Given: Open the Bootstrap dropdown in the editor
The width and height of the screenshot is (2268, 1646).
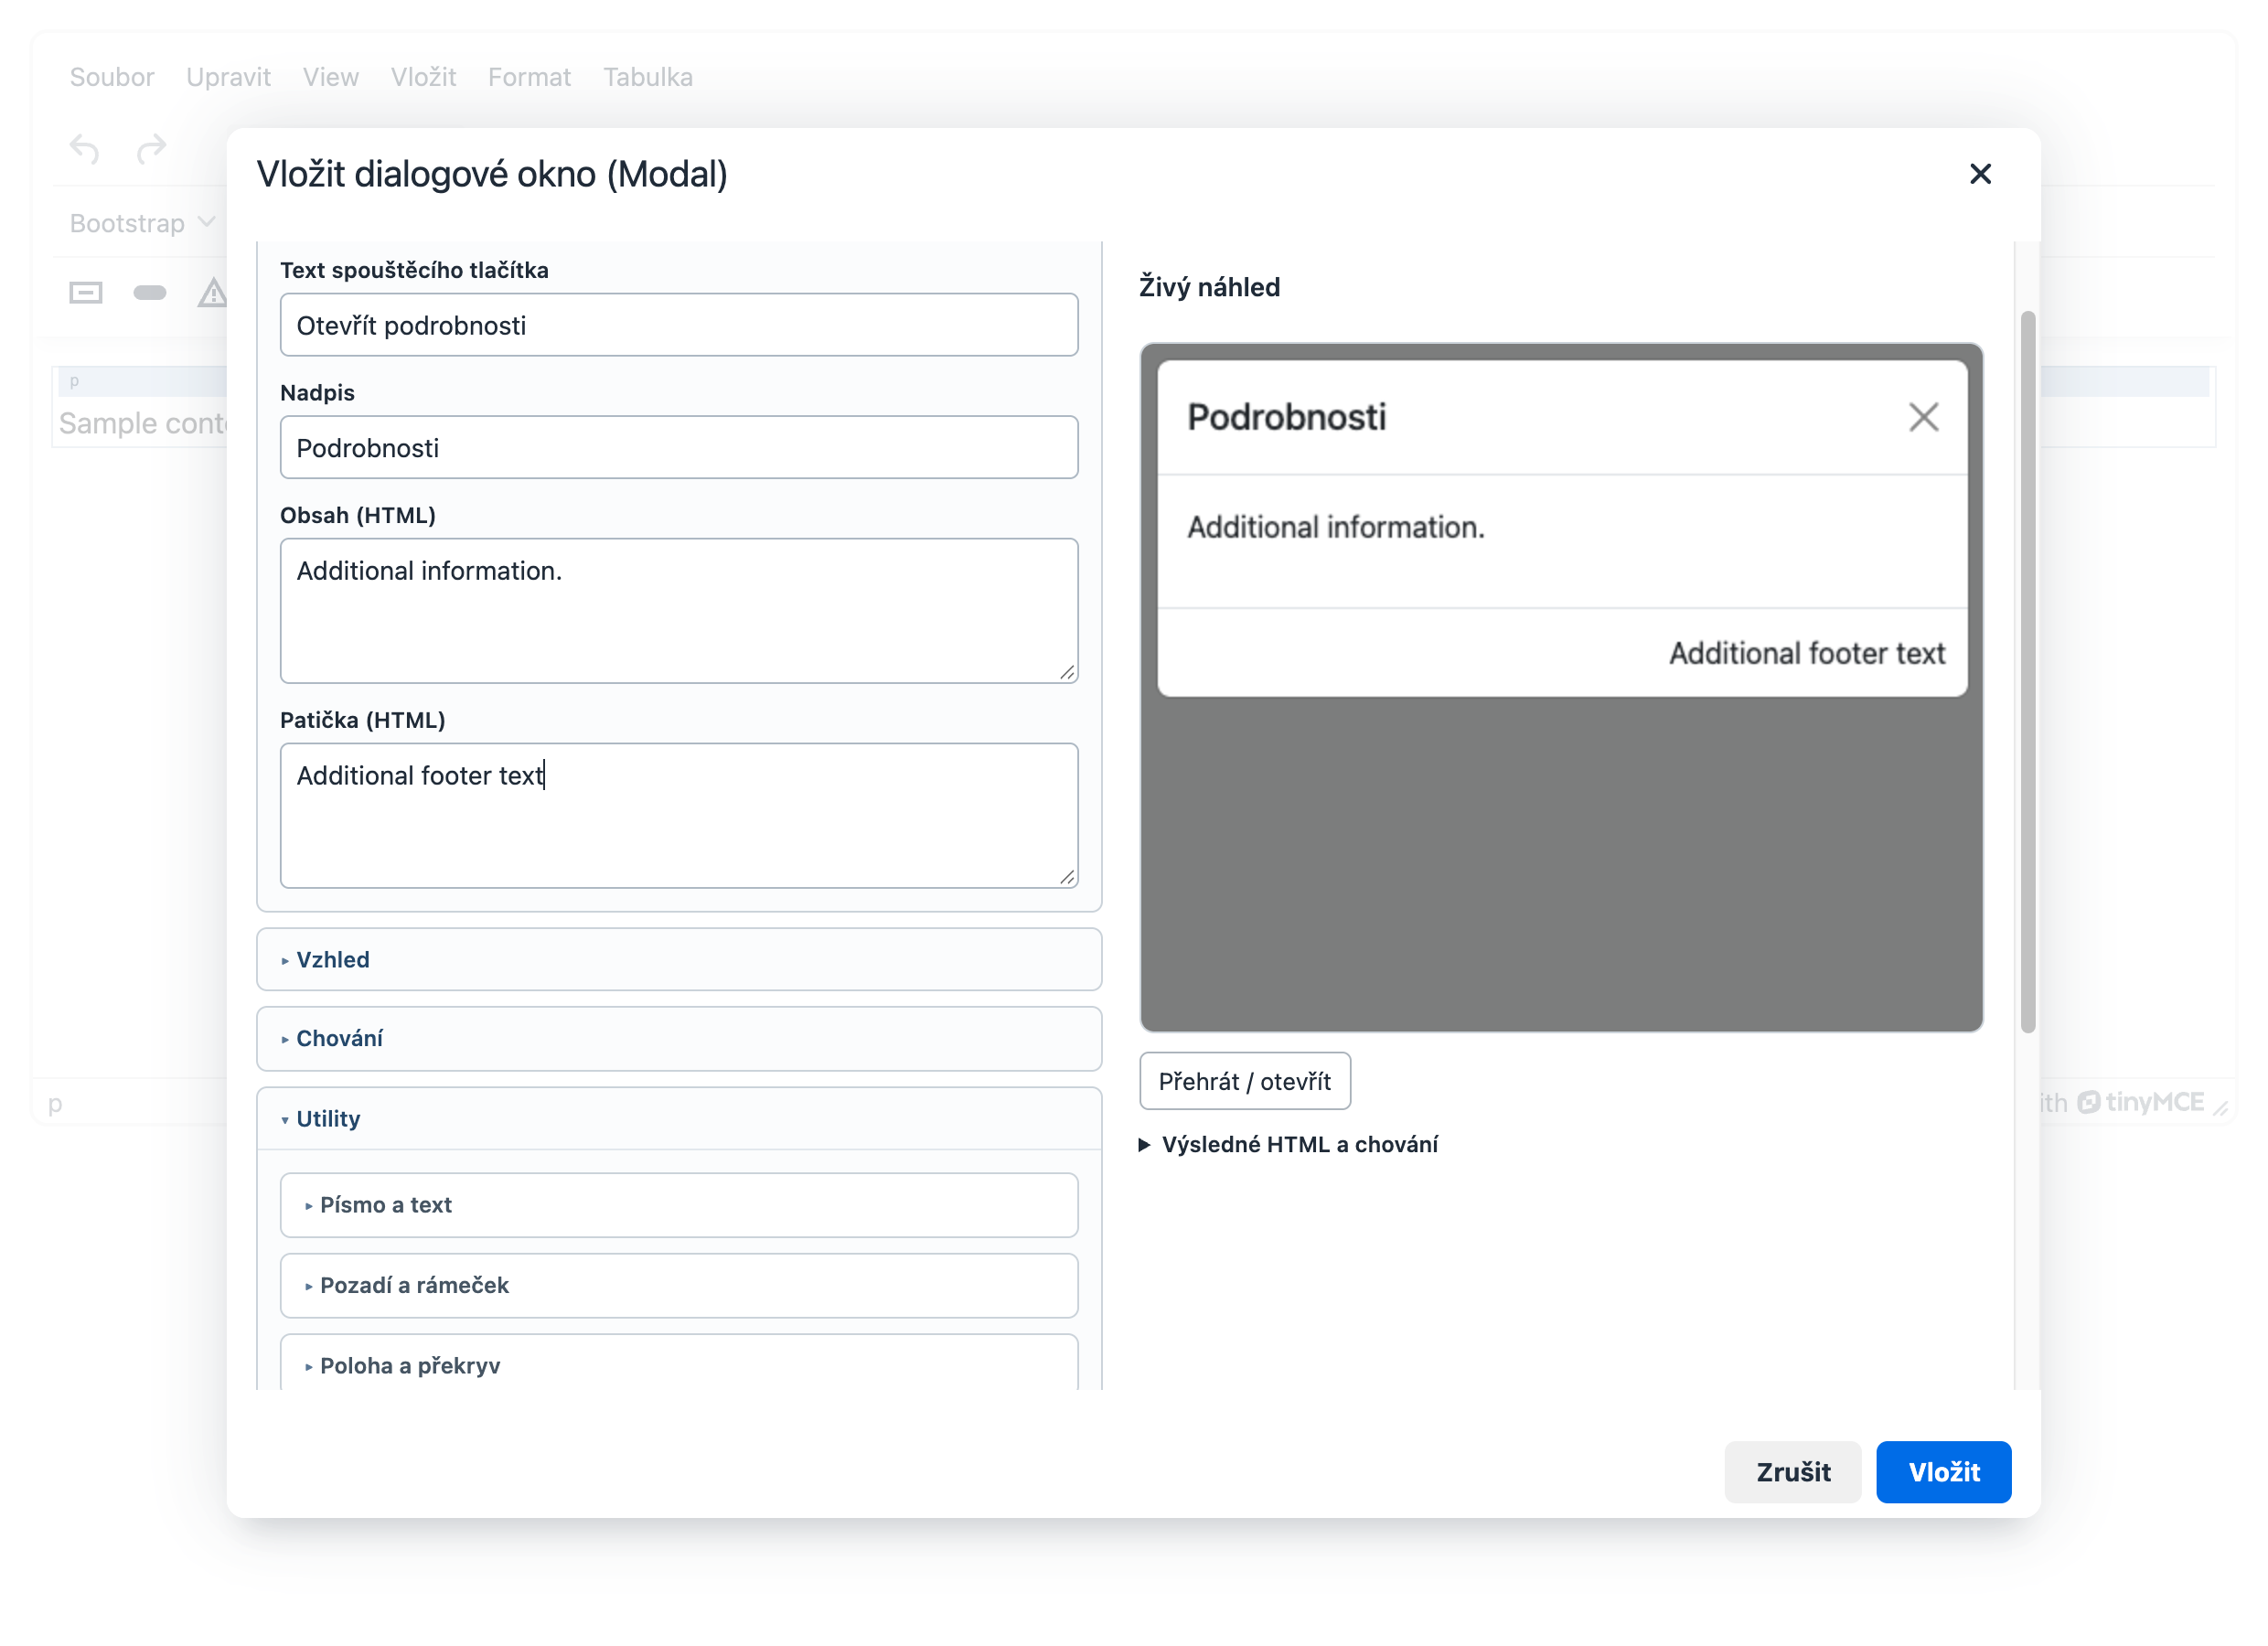Looking at the screenshot, I should 142,223.
